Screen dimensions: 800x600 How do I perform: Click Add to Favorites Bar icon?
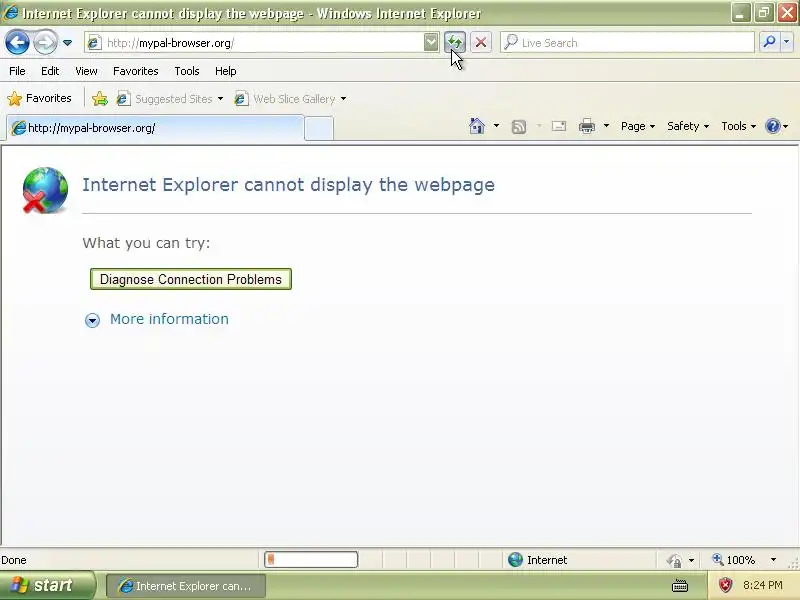100,98
